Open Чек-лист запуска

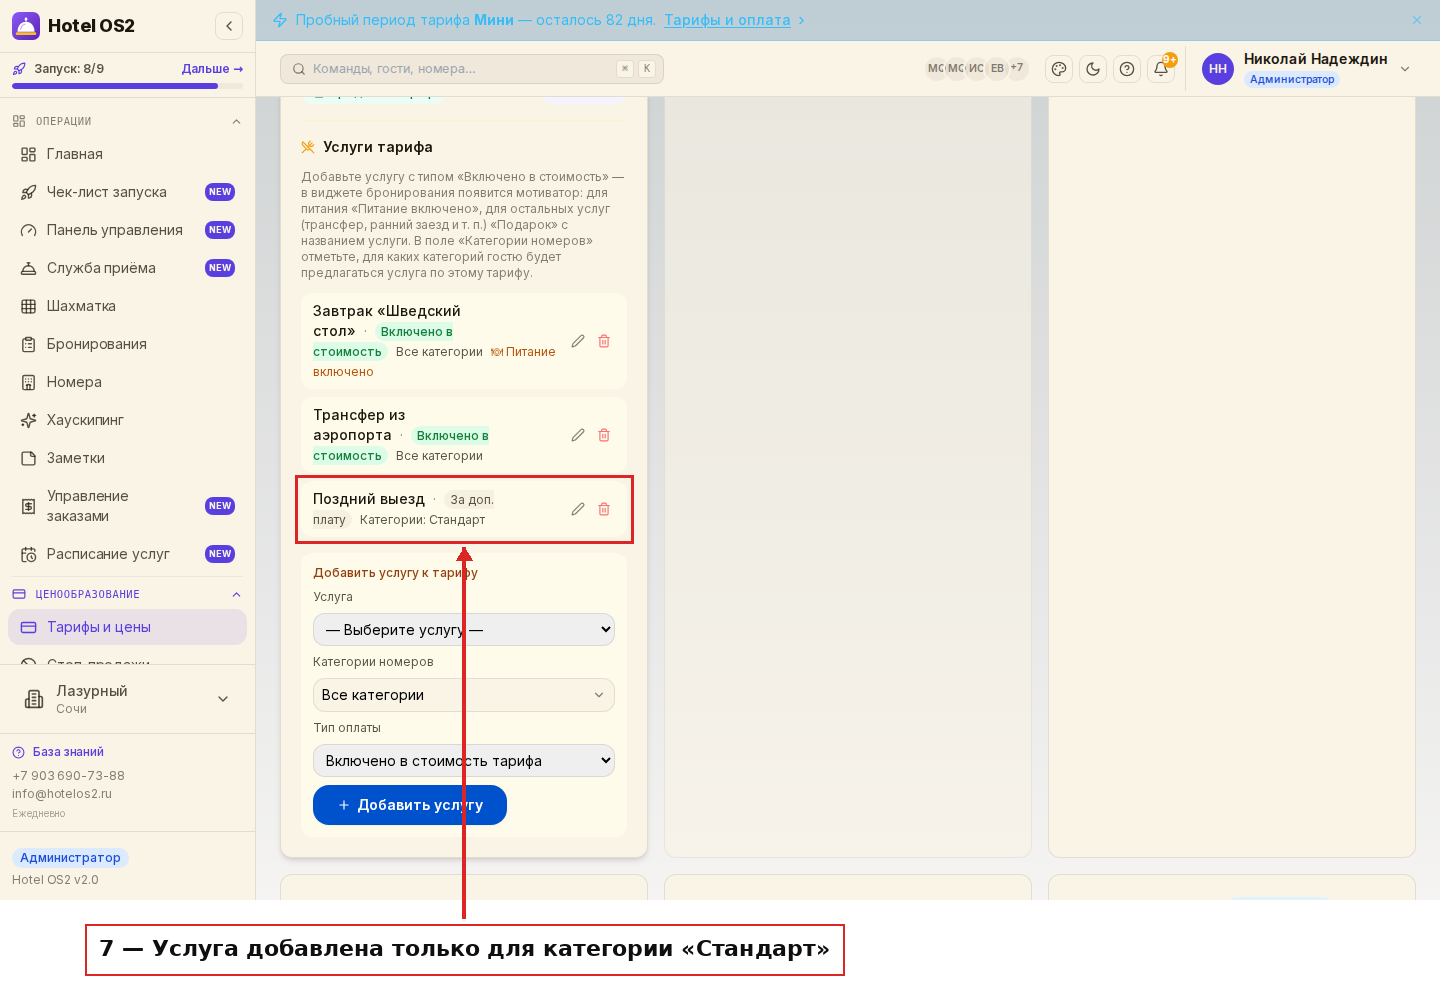pyautogui.click(x=127, y=192)
